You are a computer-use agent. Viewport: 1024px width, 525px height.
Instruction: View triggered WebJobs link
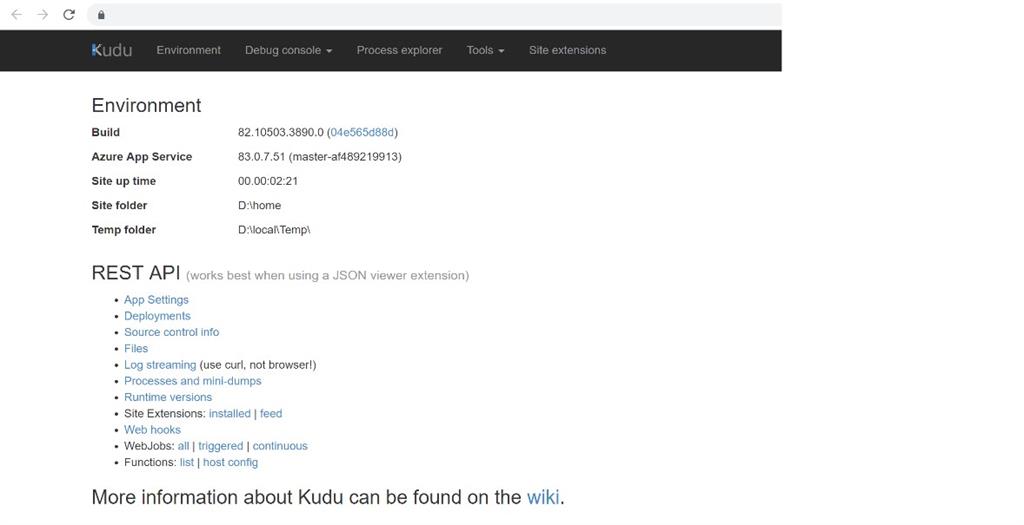(220, 446)
